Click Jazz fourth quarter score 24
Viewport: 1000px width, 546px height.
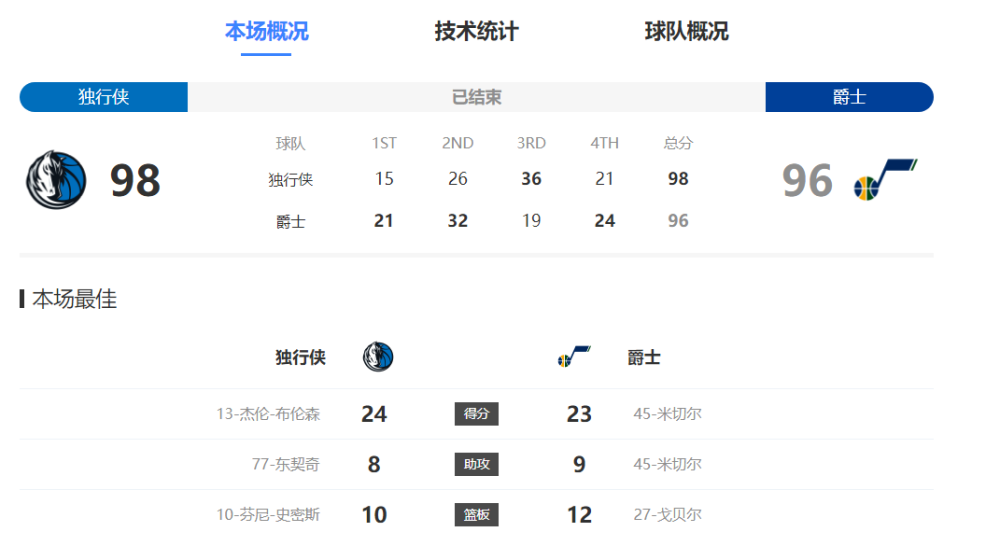click(x=605, y=221)
